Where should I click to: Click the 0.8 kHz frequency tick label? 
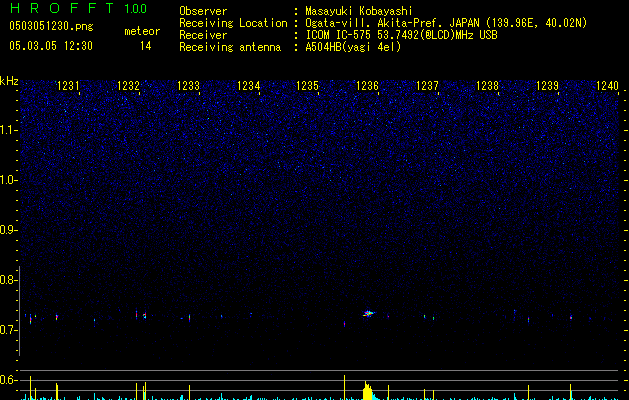[x=7, y=280]
